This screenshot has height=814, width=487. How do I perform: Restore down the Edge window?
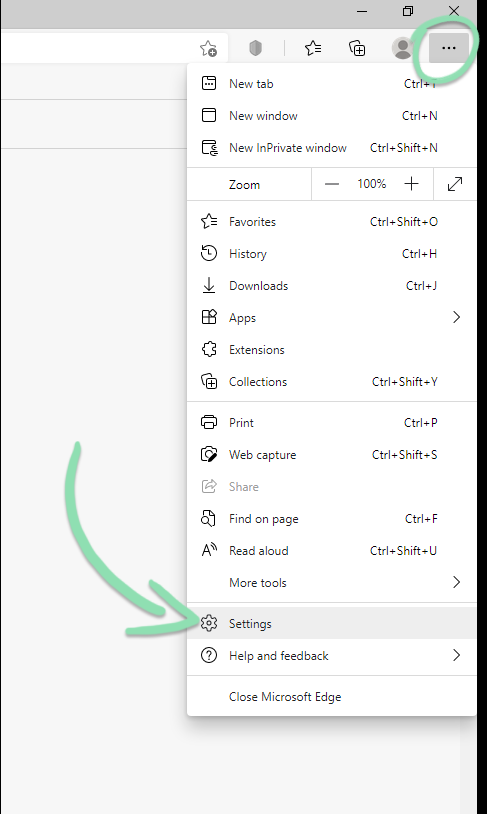(408, 11)
